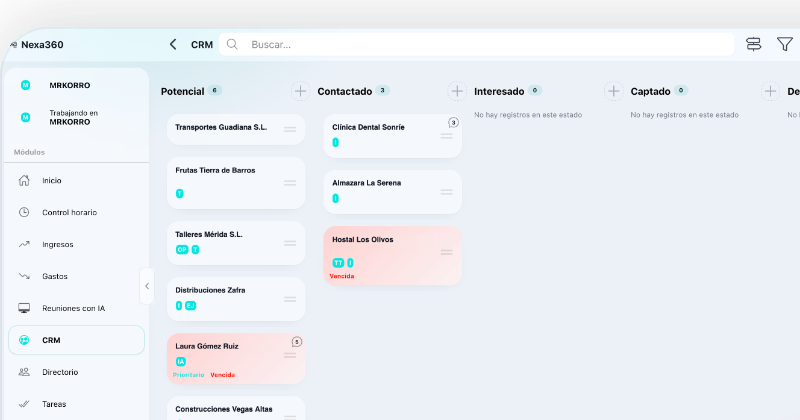Click the Directorio people icon
Image resolution: width=800 pixels, height=420 pixels.
(x=24, y=372)
